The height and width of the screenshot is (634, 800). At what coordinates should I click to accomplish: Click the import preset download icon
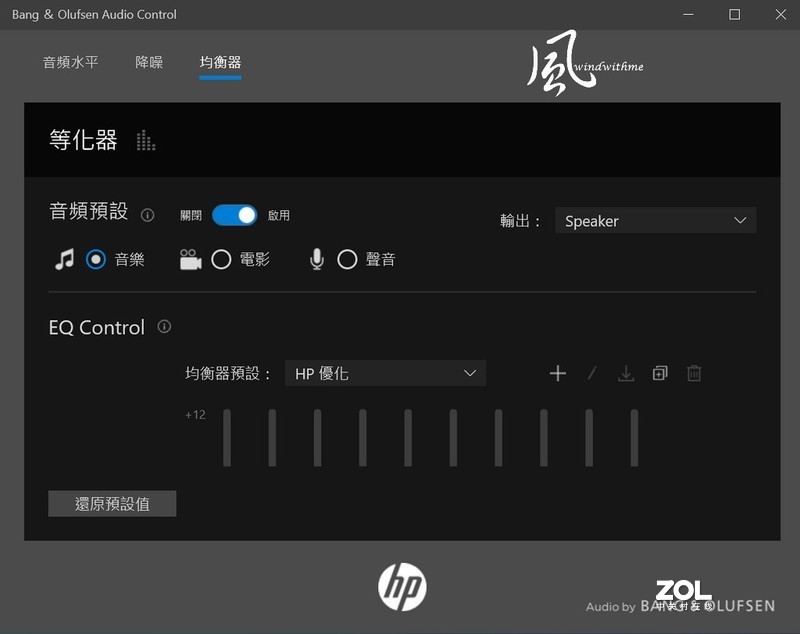[626, 373]
